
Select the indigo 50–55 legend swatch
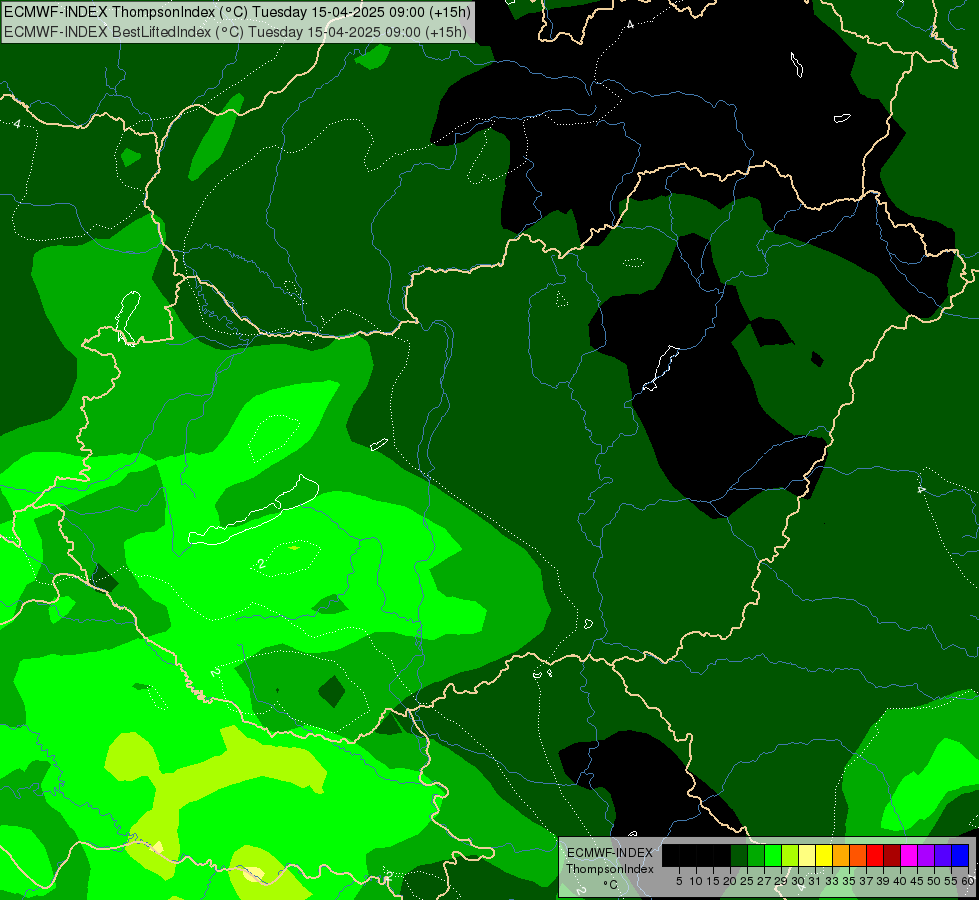(943, 855)
